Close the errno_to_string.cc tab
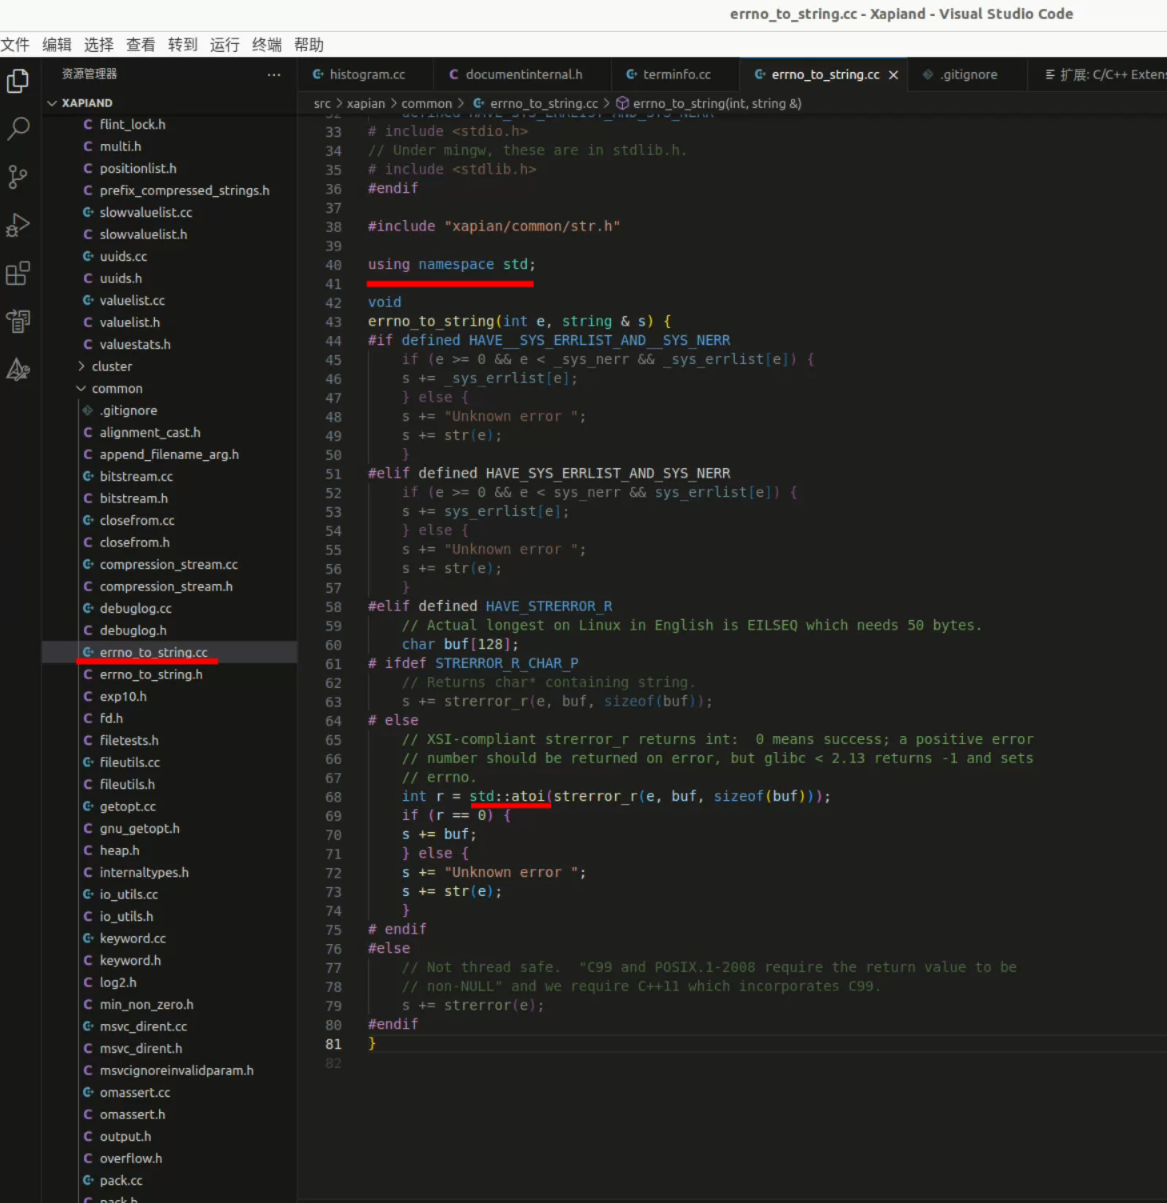Screen dimensions: 1167x1203 (893, 75)
